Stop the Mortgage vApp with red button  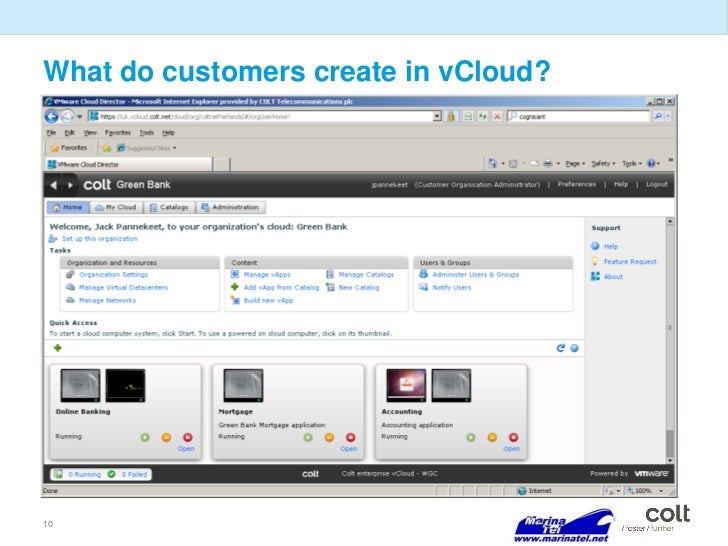351,437
